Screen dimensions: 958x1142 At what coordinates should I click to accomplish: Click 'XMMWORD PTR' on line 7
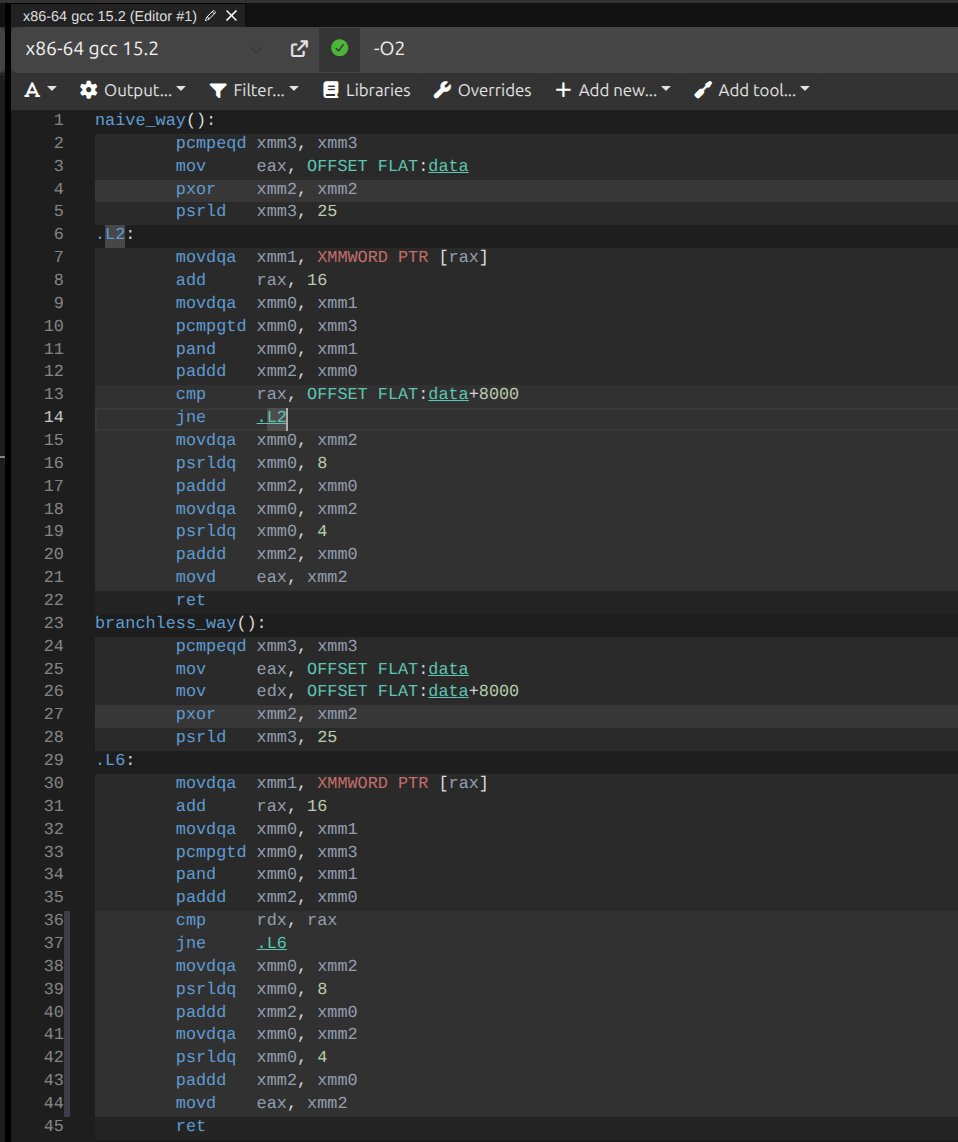(372, 257)
